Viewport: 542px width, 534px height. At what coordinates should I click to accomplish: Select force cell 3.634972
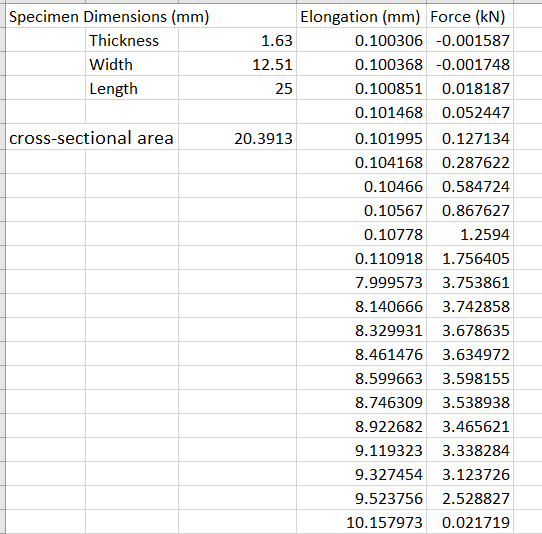click(x=470, y=354)
